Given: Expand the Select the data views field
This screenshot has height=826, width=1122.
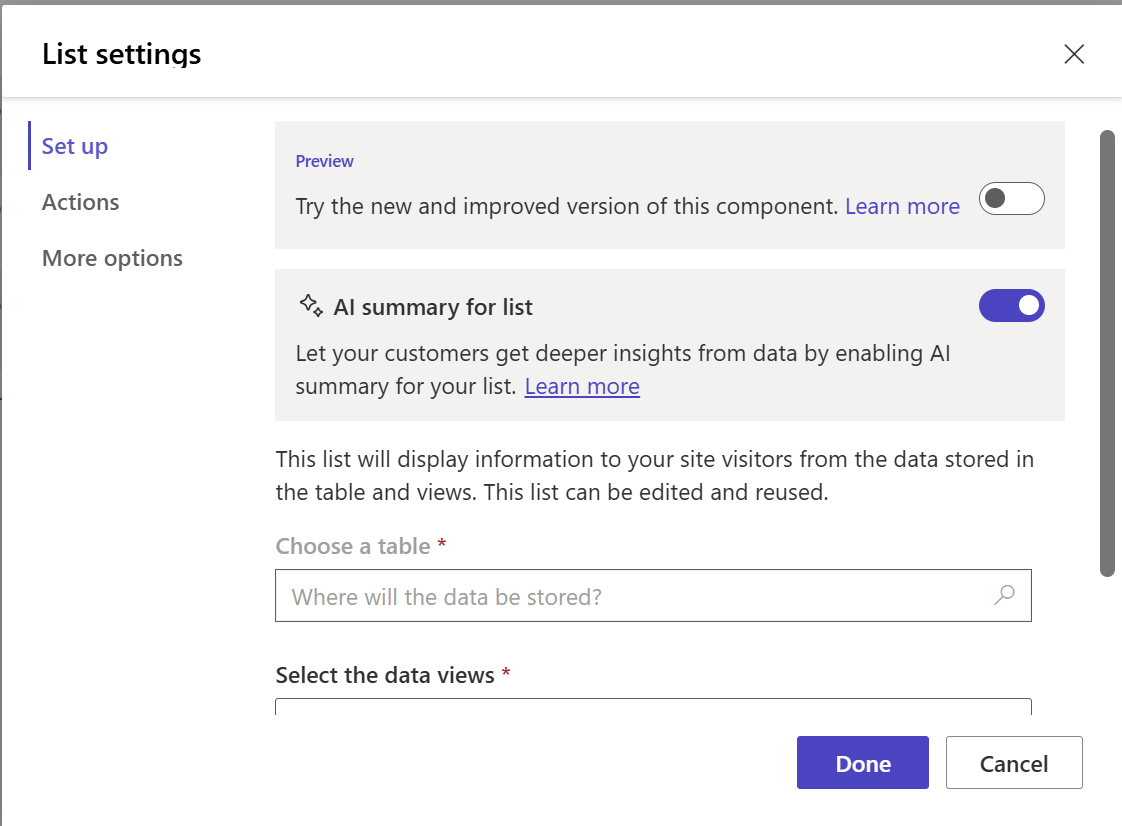Looking at the screenshot, I should 653,706.
